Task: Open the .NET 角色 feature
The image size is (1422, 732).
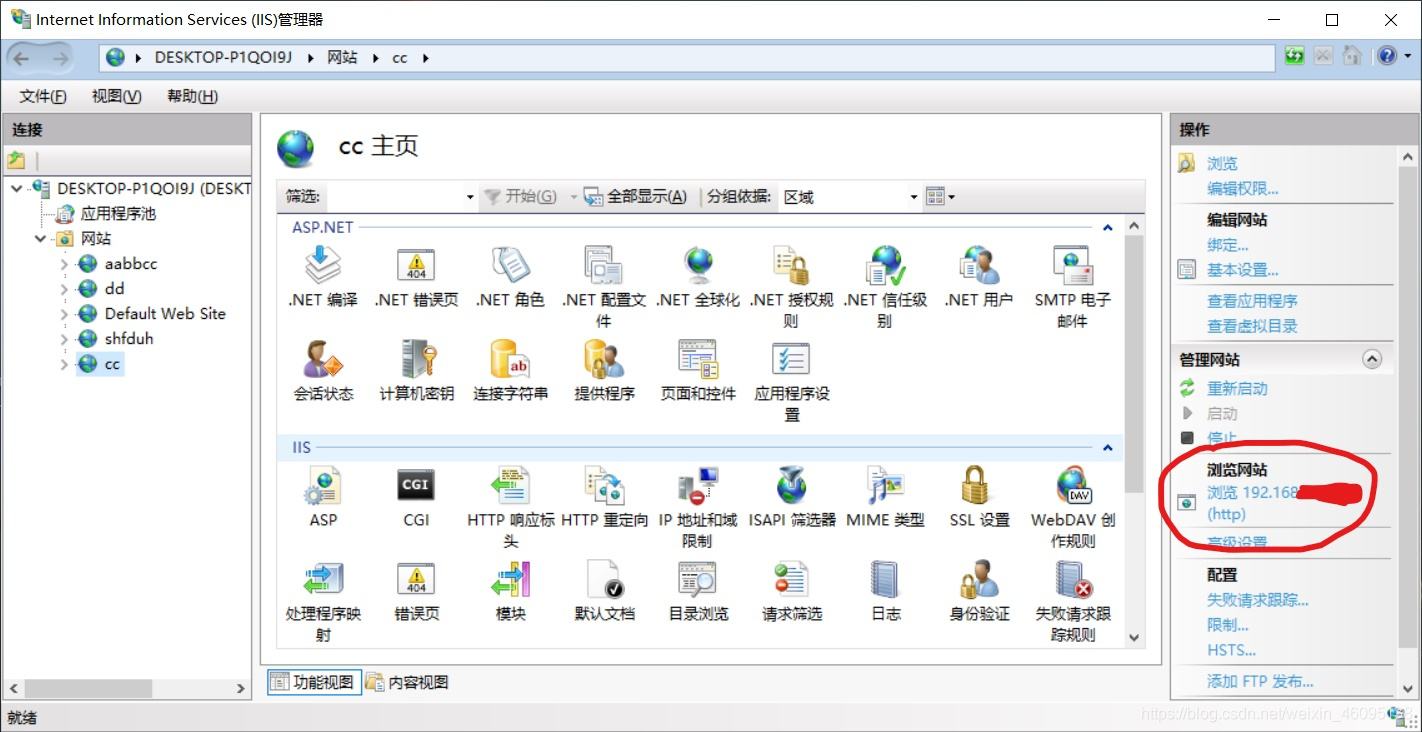Action: (x=510, y=277)
